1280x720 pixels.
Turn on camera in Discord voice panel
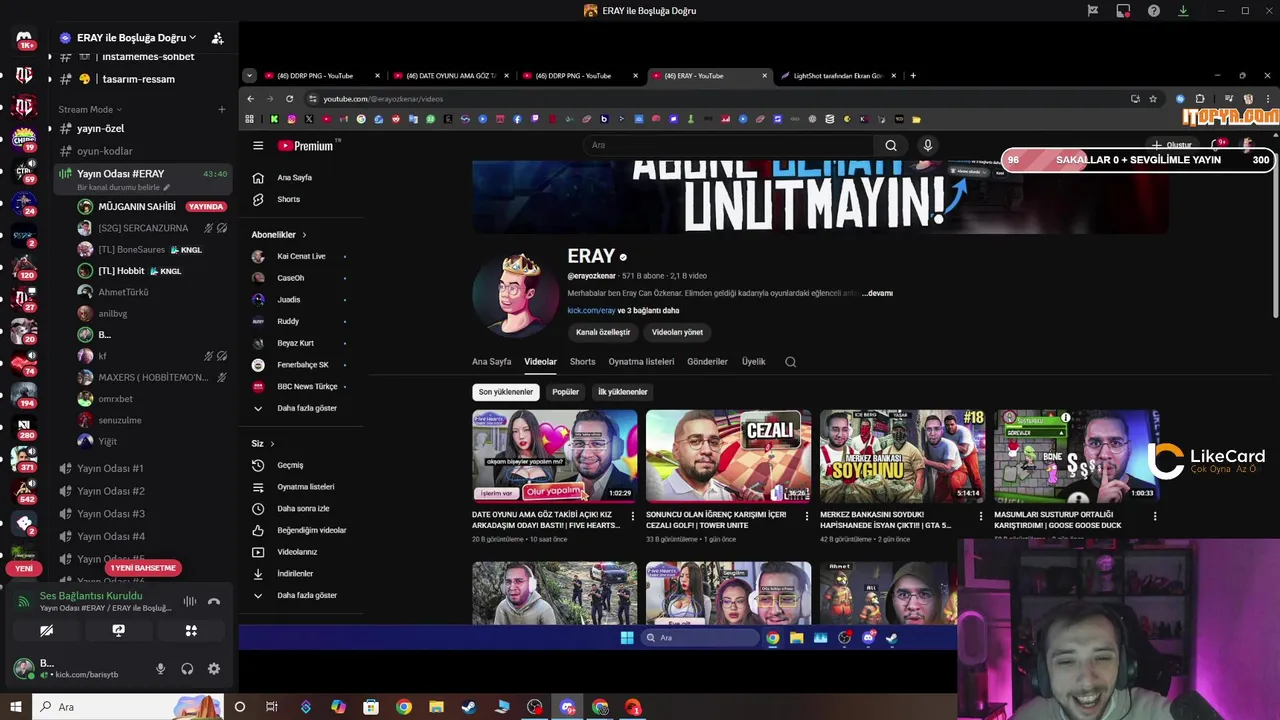46,631
